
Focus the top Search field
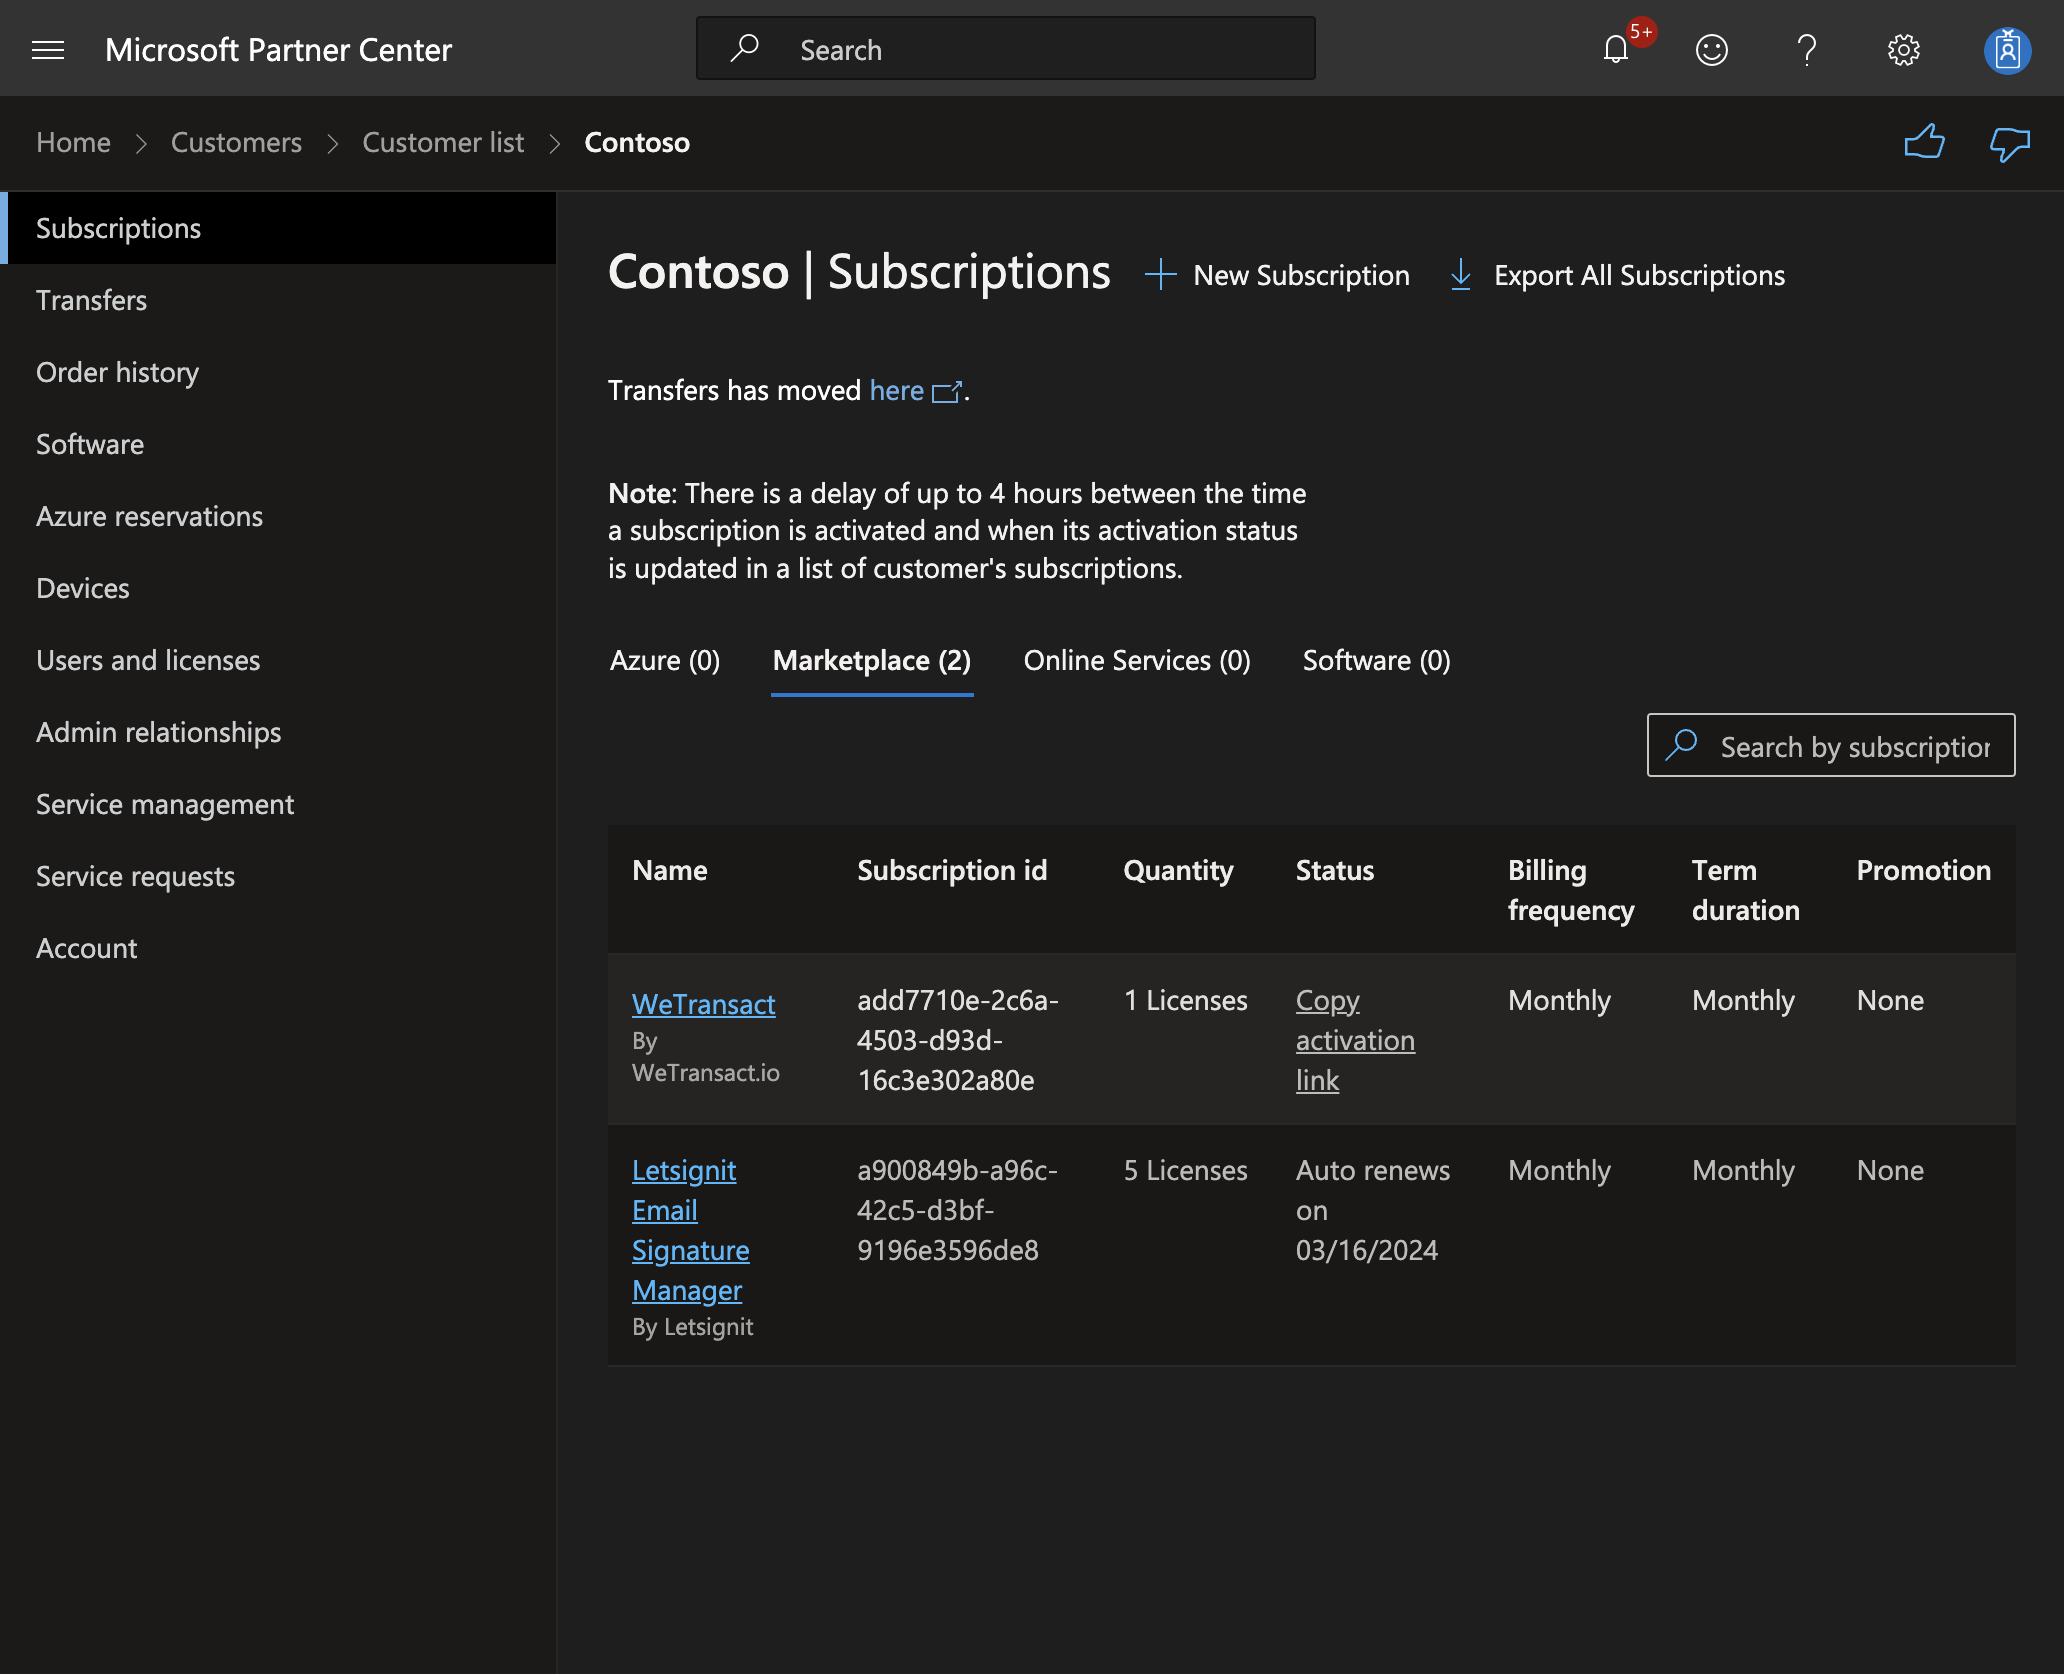point(1006,48)
